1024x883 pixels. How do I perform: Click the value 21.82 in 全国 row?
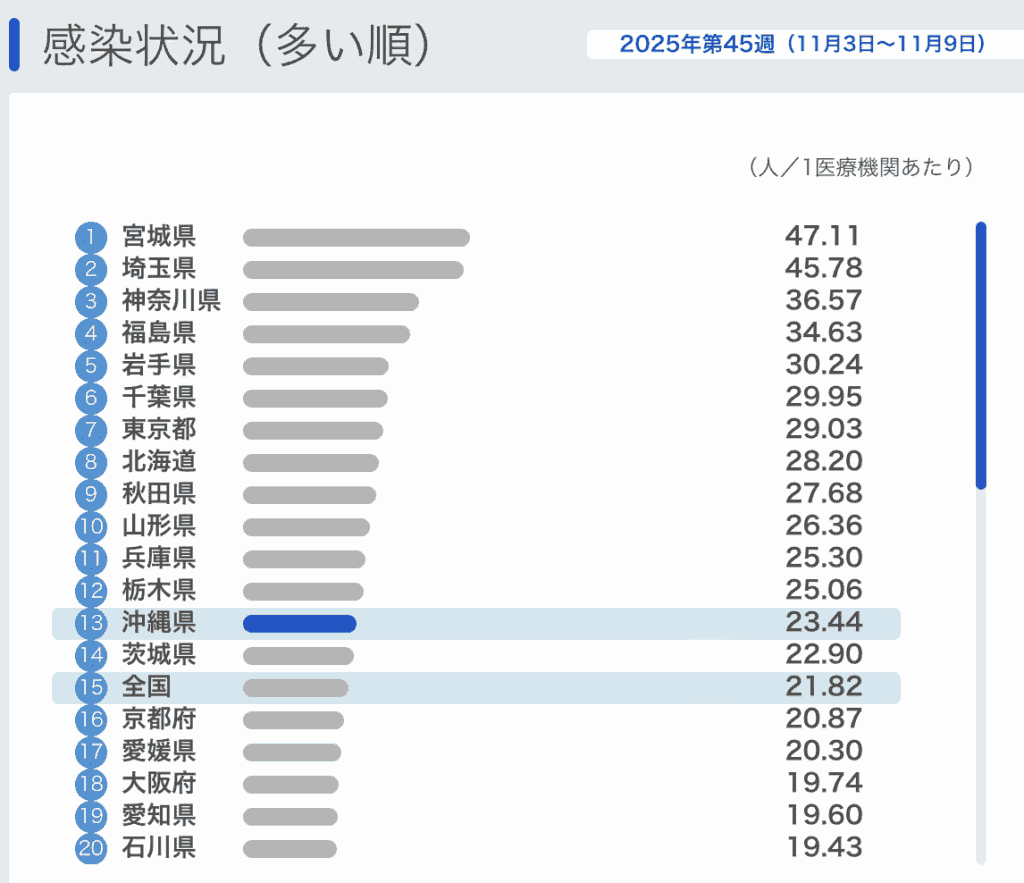tap(823, 687)
